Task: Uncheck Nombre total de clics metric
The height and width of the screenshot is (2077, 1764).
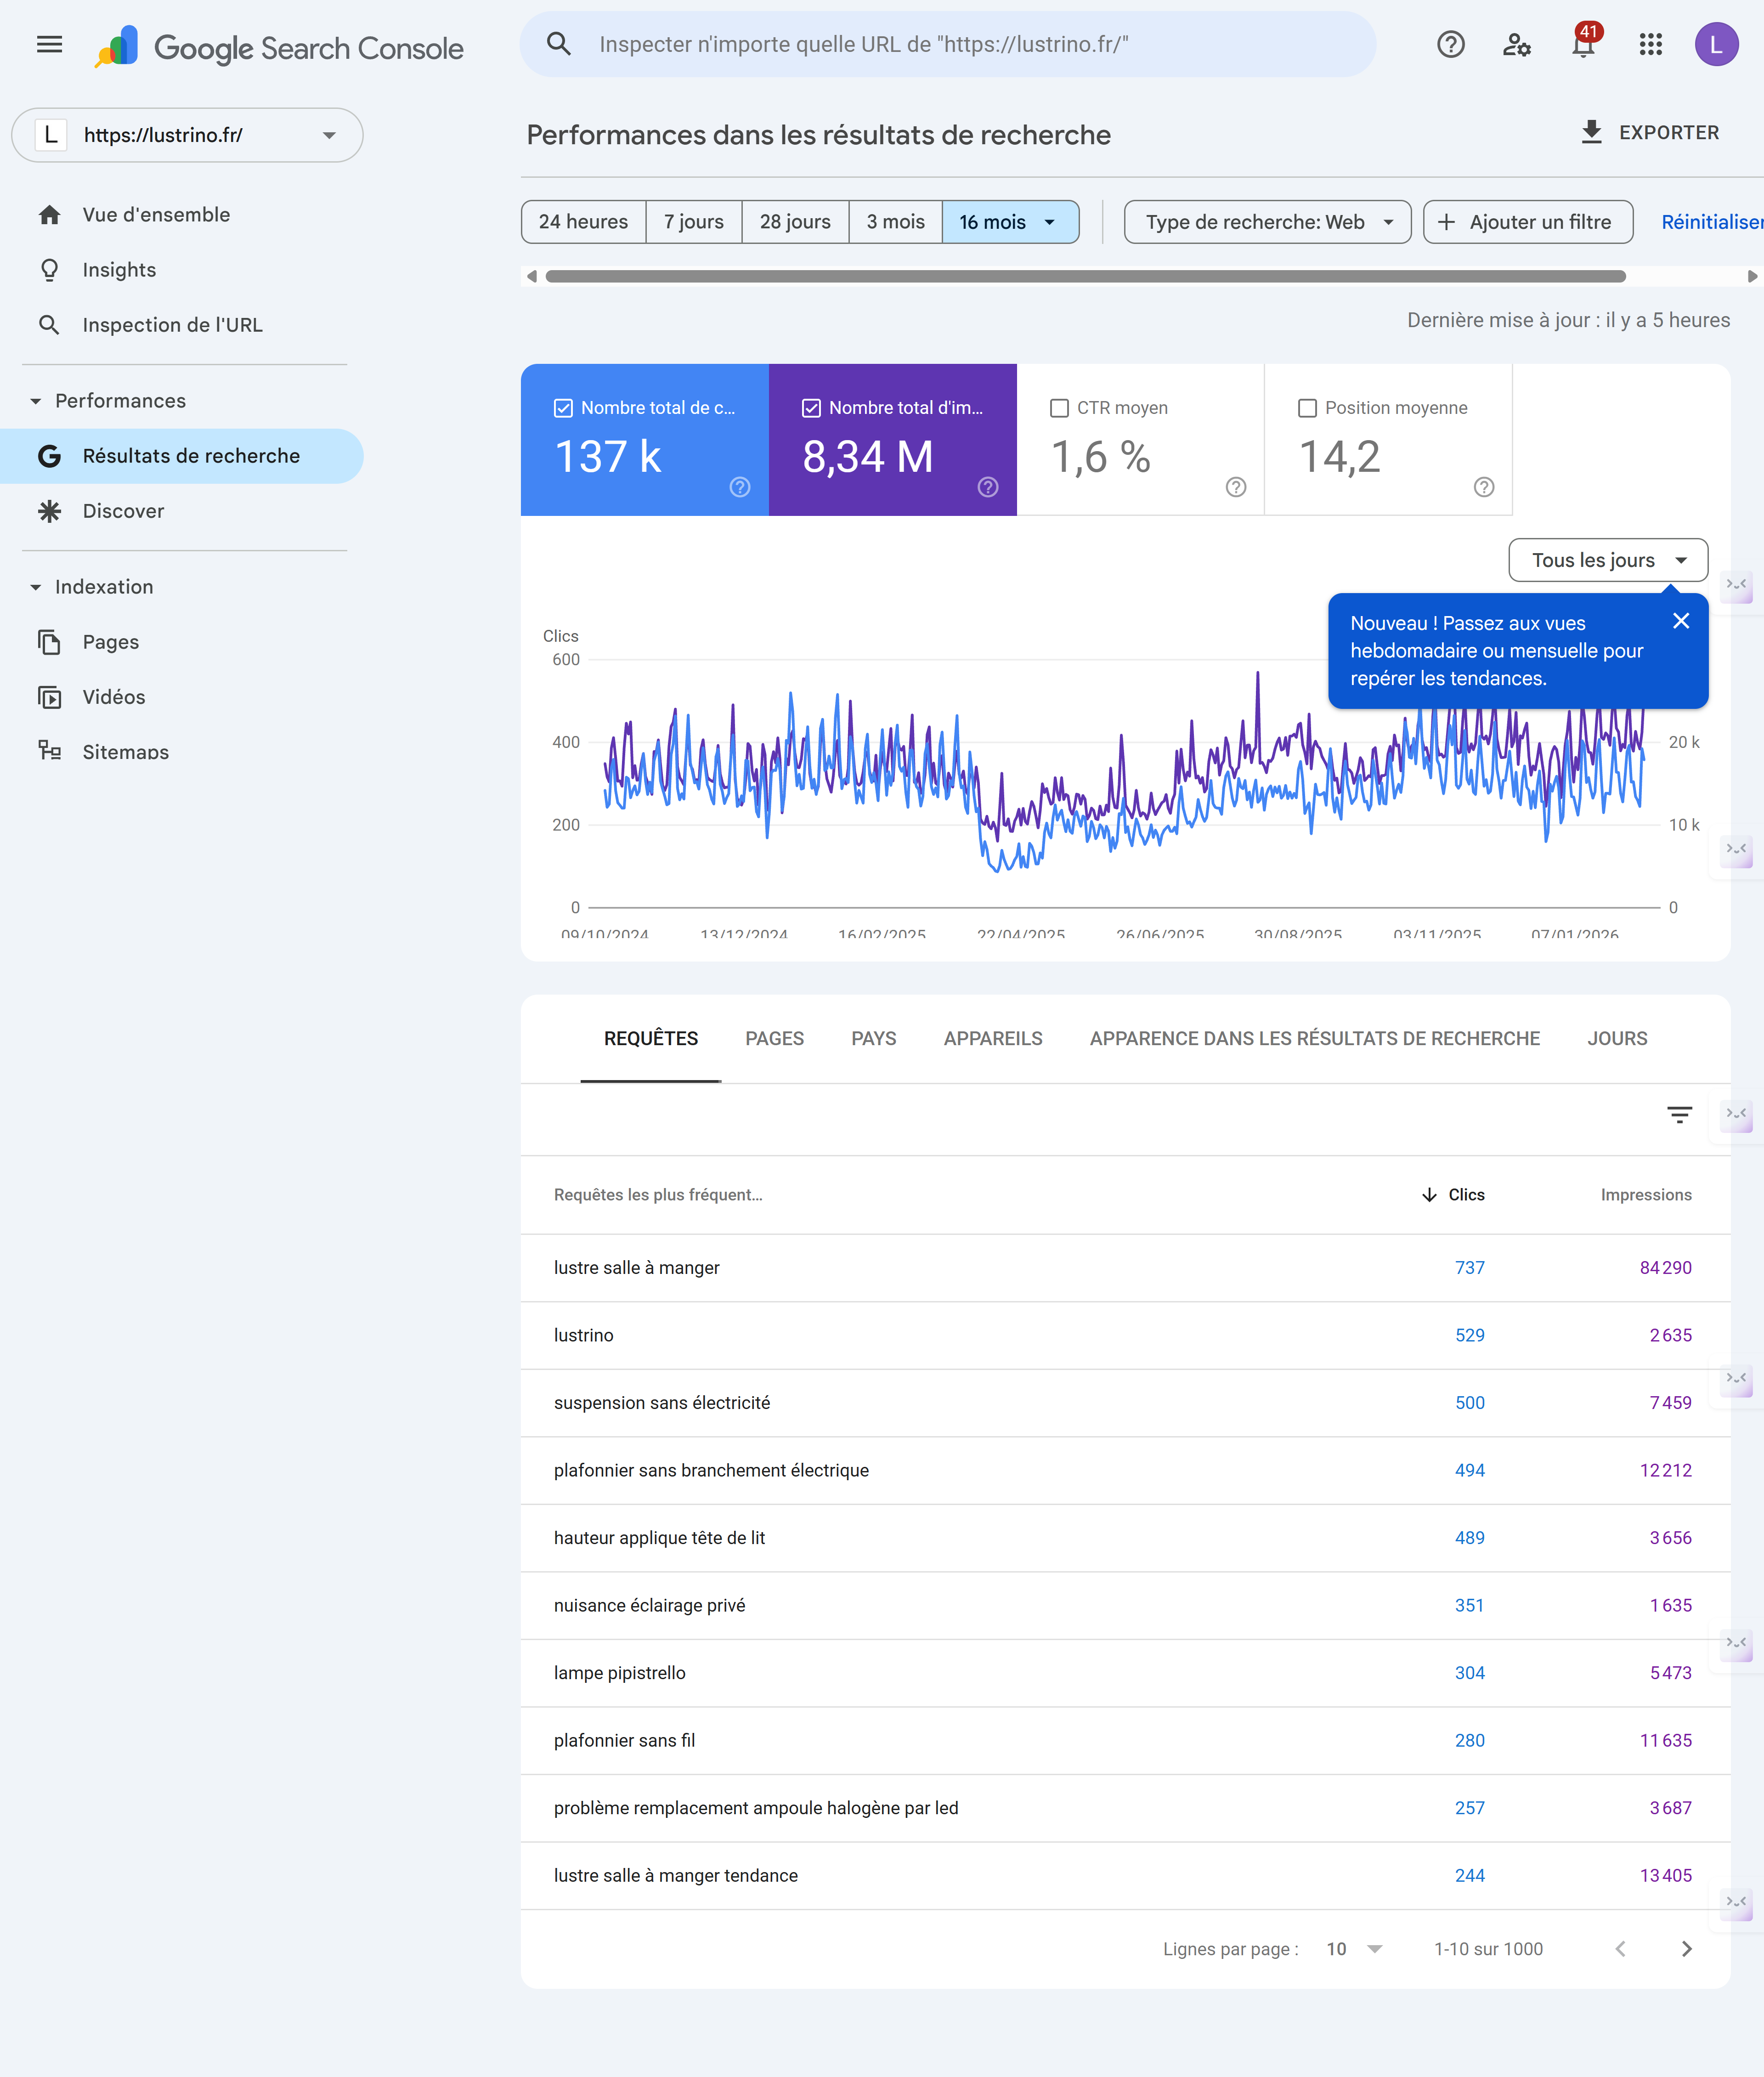Action: coord(563,408)
